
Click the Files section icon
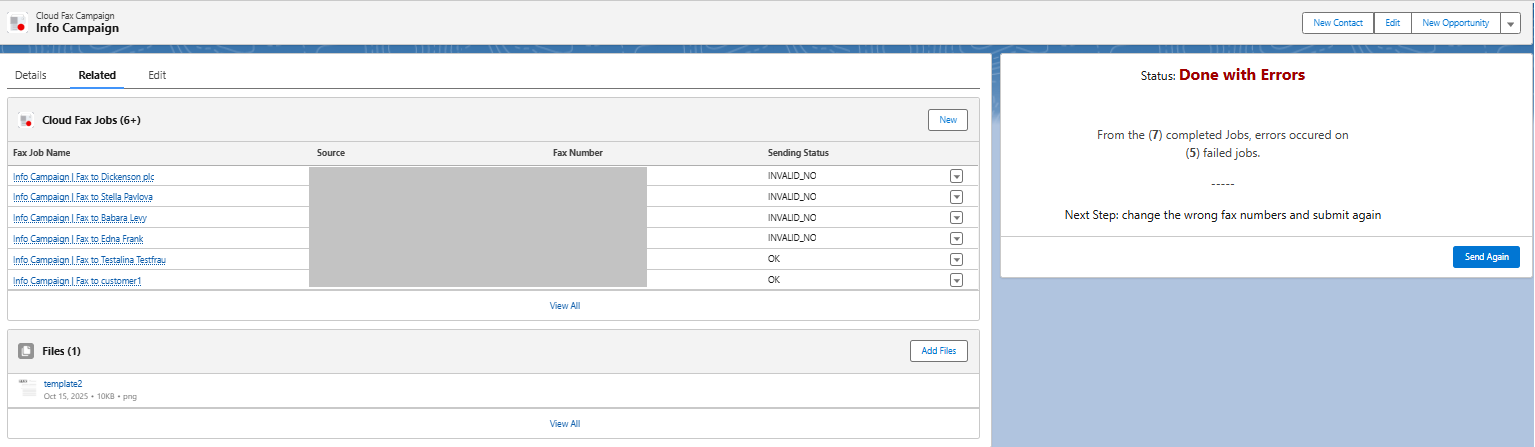point(26,351)
